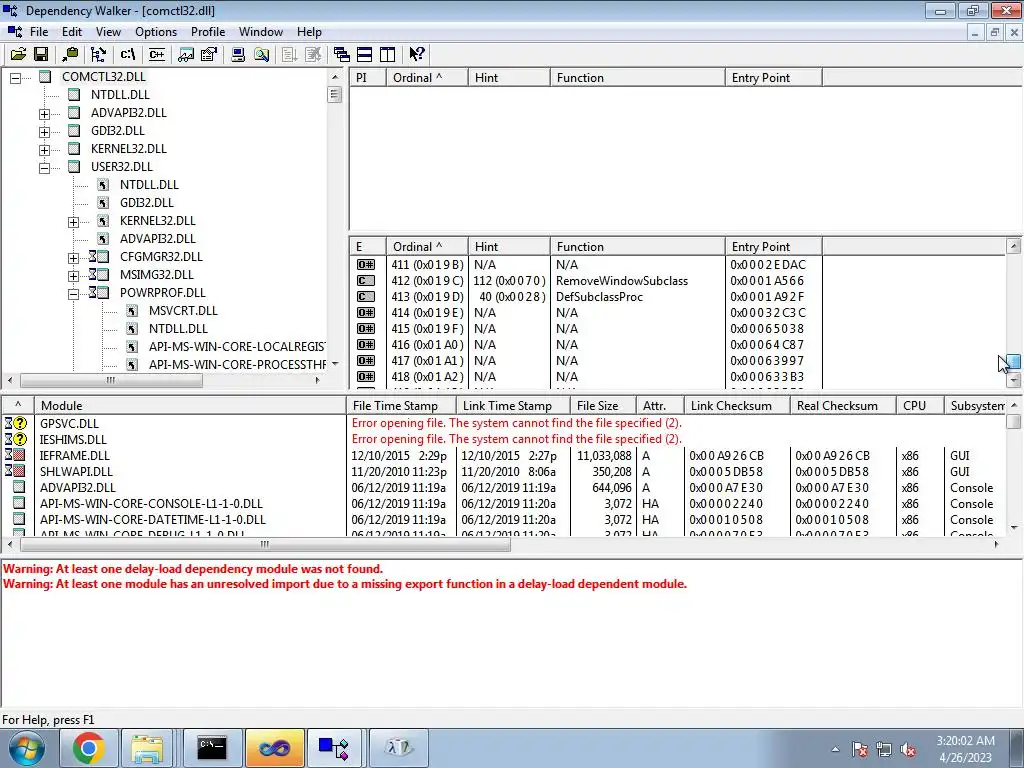Click the context Help pointer icon
Image resolution: width=1024 pixels, height=768 pixels.
point(417,54)
